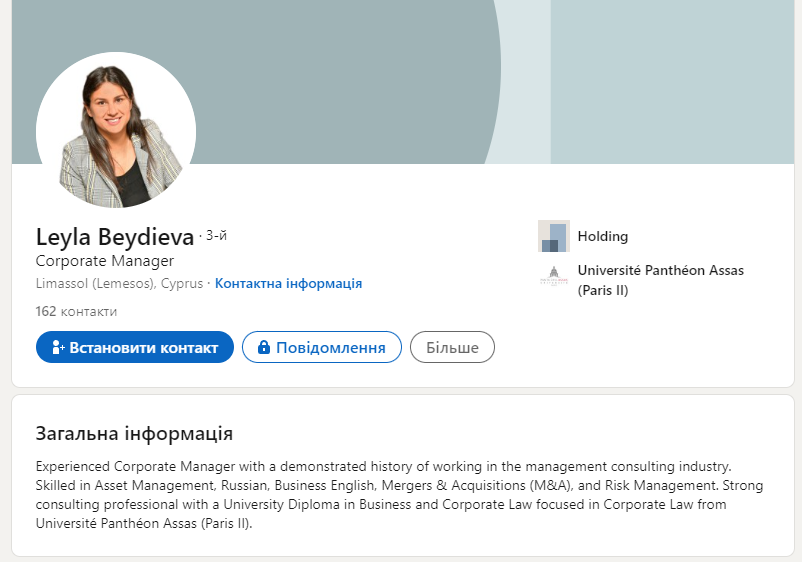Open the Контактна інформація link
The width and height of the screenshot is (802, 562).
[x=288, y=283]
